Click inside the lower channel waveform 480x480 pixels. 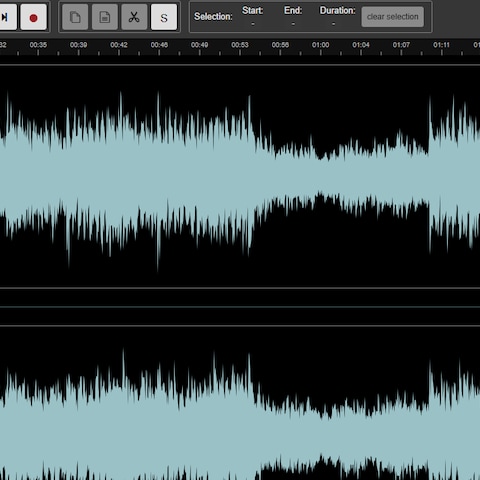point(240,403)
